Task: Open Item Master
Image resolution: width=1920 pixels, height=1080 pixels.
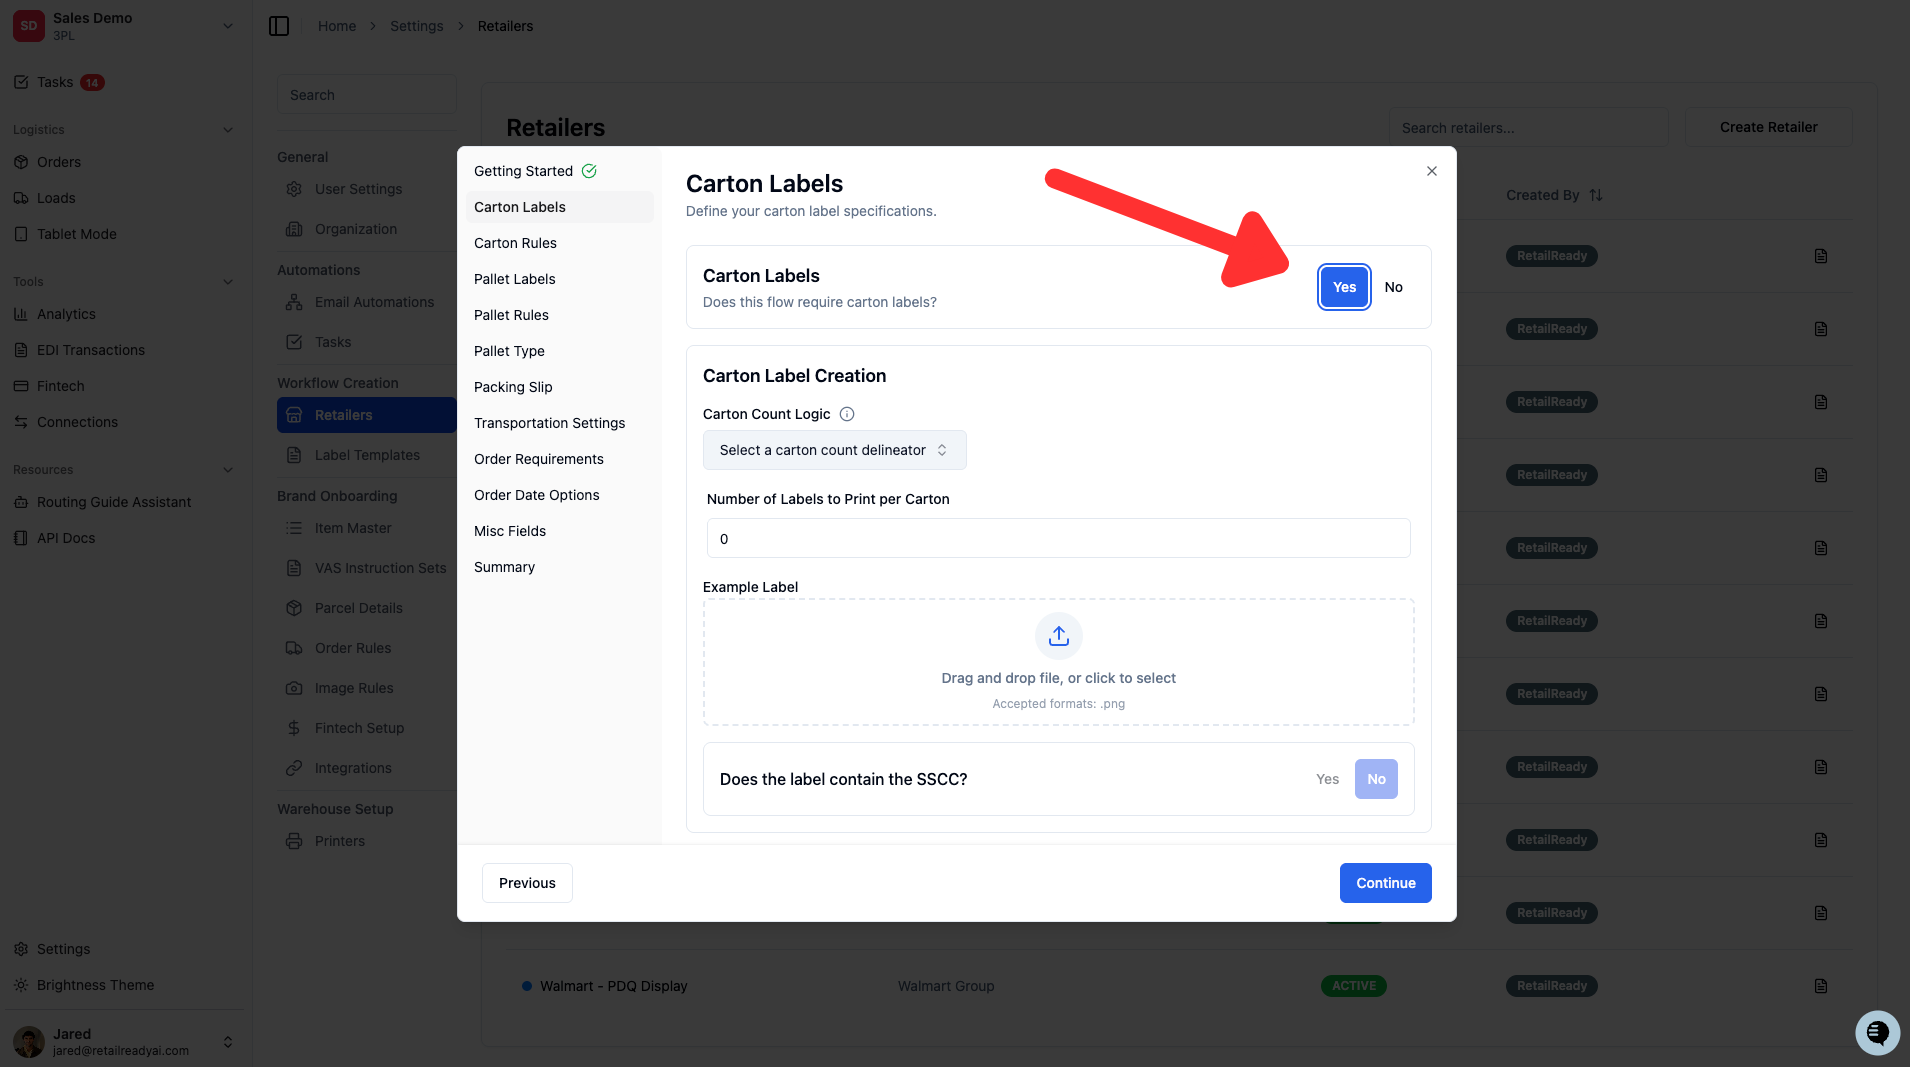Action: (353, 528)
